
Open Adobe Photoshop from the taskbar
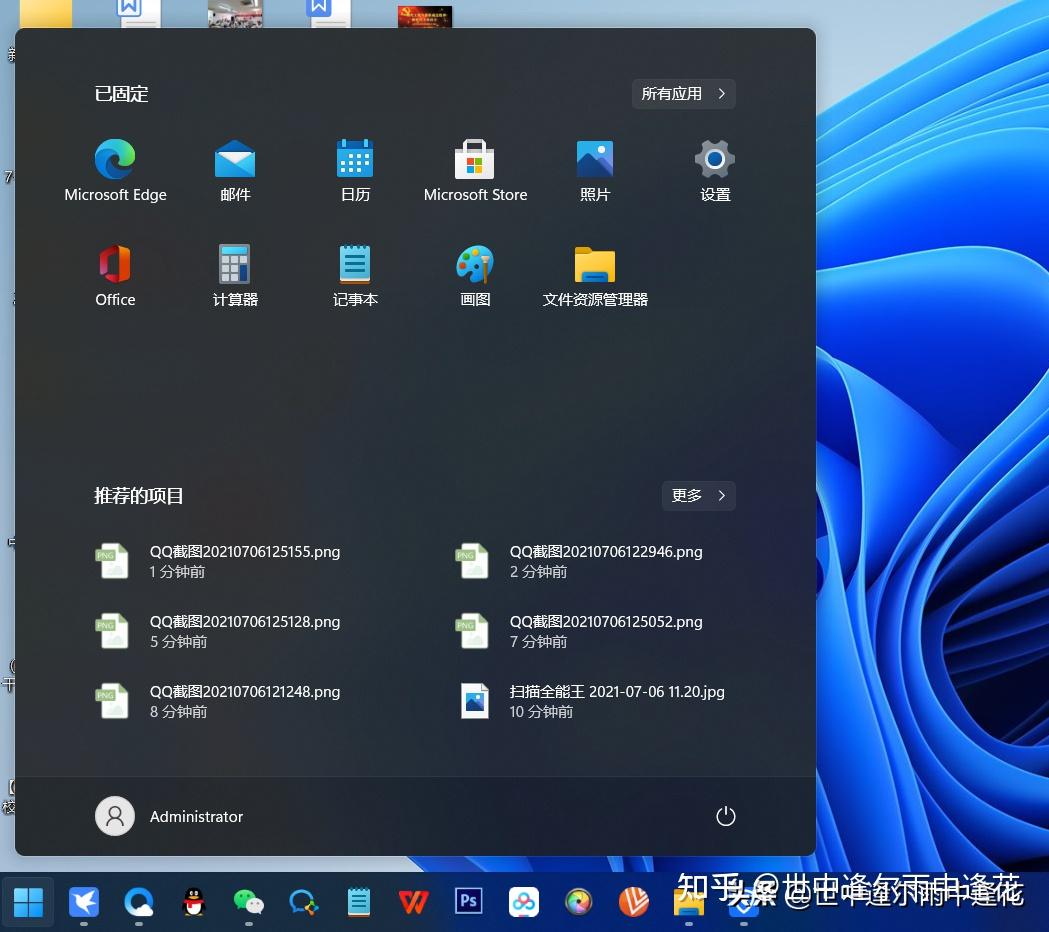(468, 902)
